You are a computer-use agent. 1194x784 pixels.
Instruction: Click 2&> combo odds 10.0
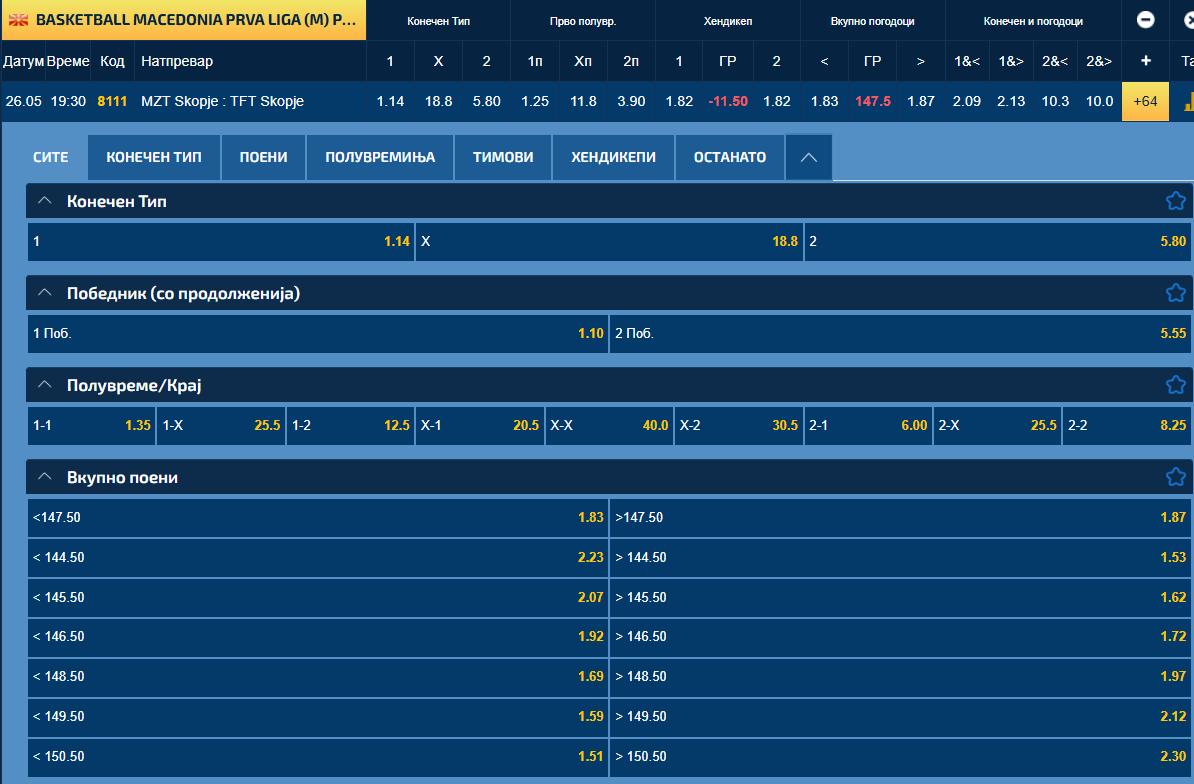[x=1100, y=101]
